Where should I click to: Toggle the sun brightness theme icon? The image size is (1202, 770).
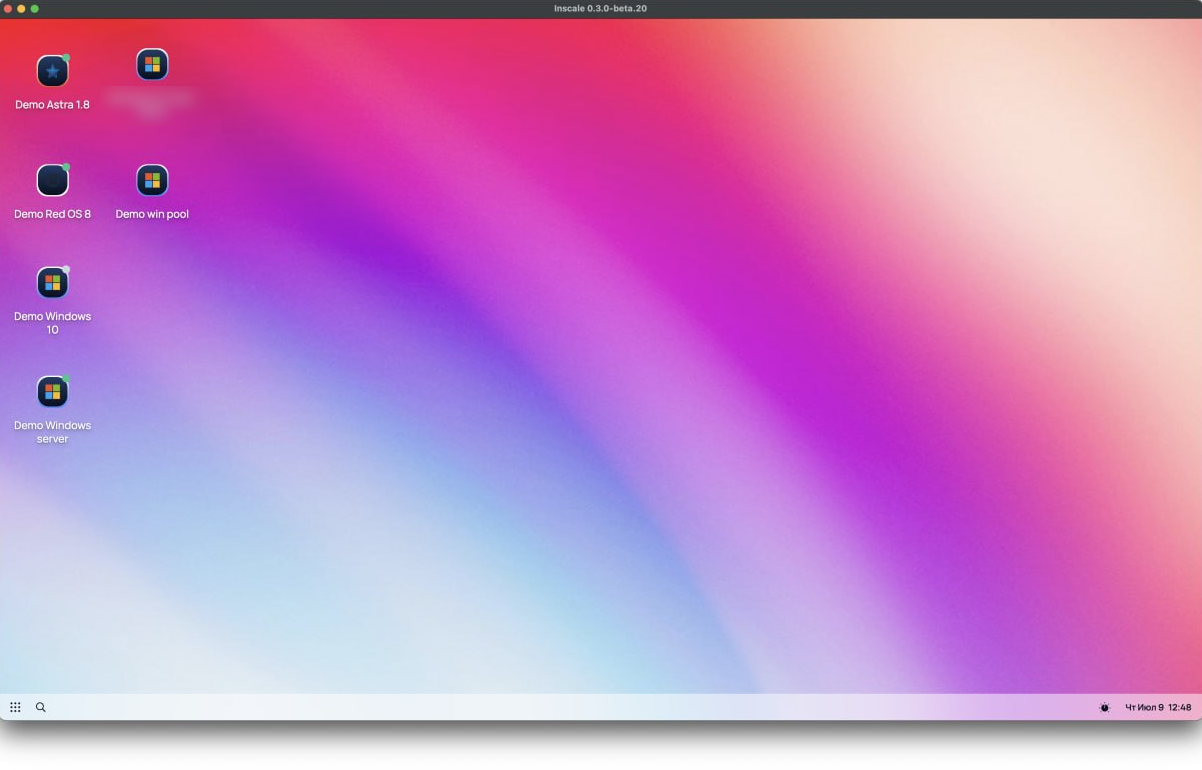coord(1104,707)
